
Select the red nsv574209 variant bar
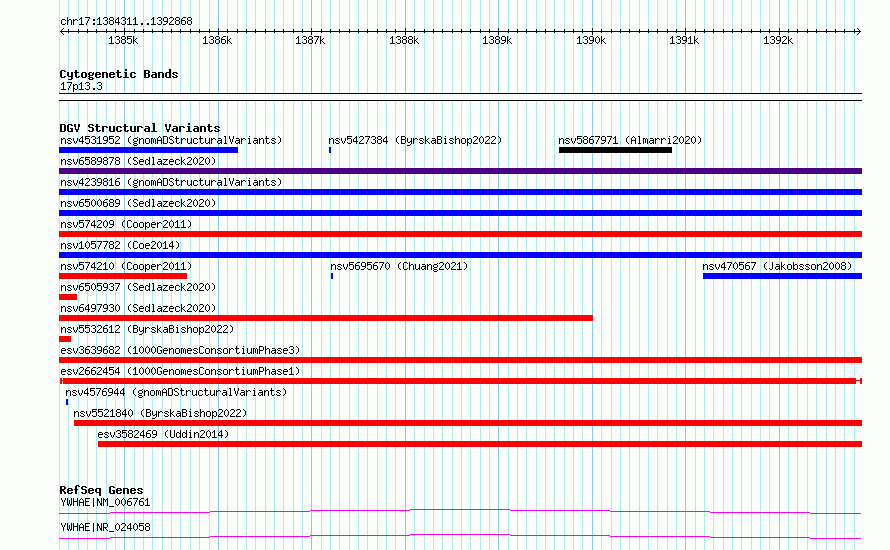coord(460,234)
